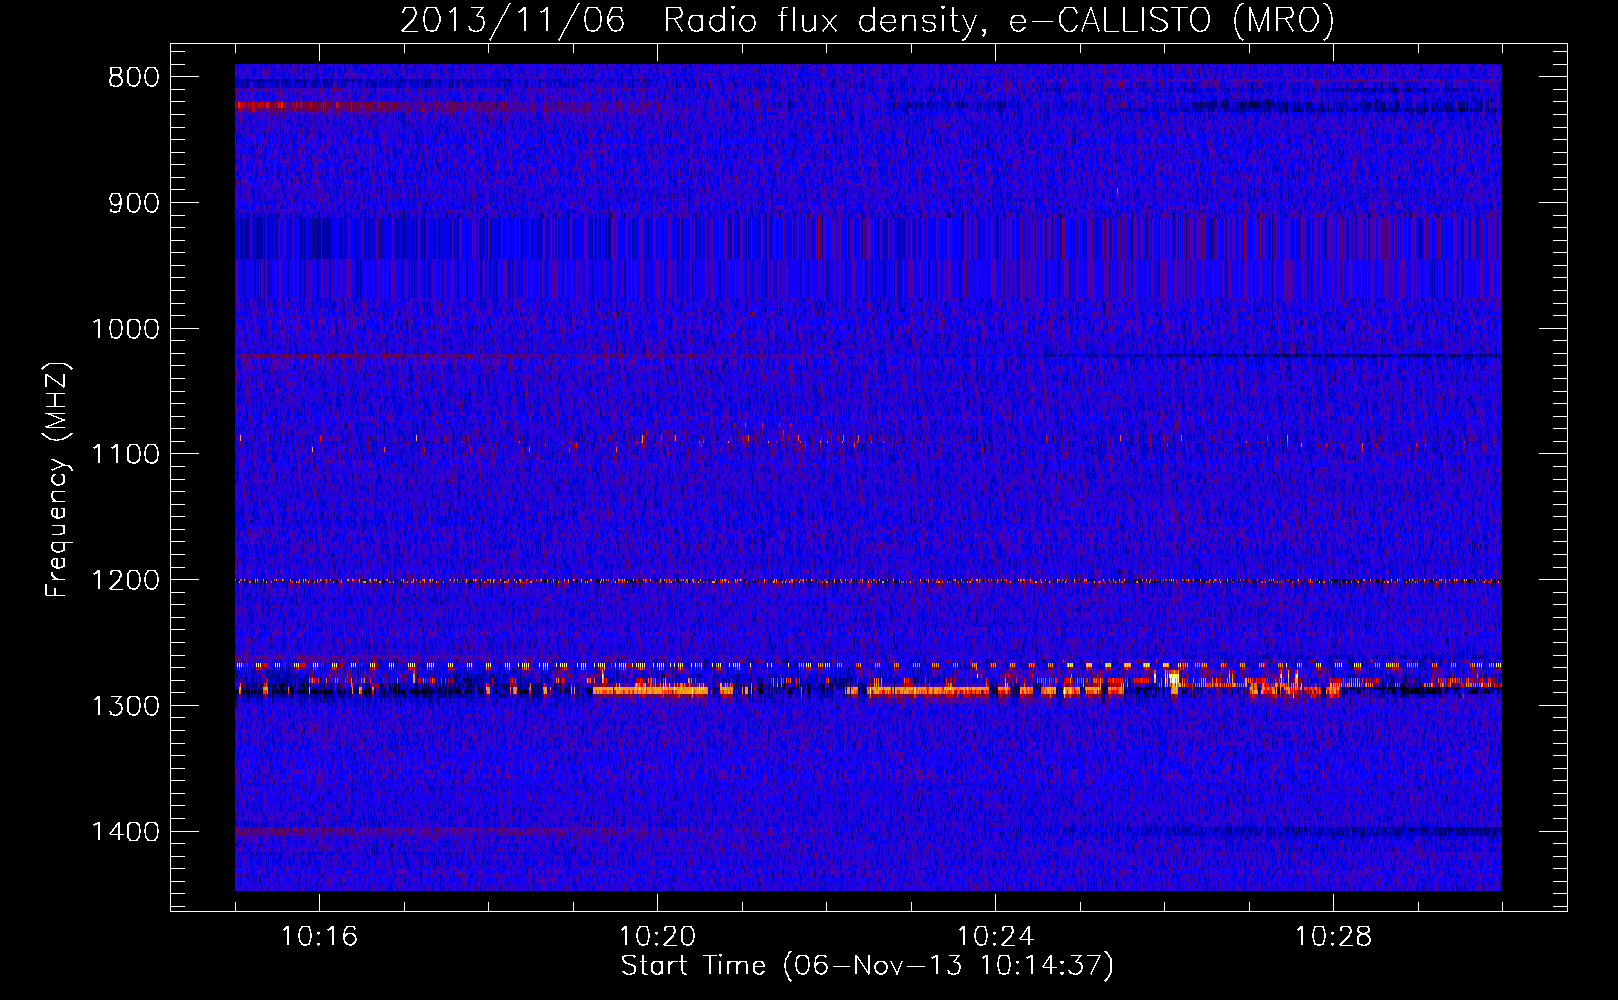
Task: Click the 1100 frequency tick label
Action: coord(125,455)
